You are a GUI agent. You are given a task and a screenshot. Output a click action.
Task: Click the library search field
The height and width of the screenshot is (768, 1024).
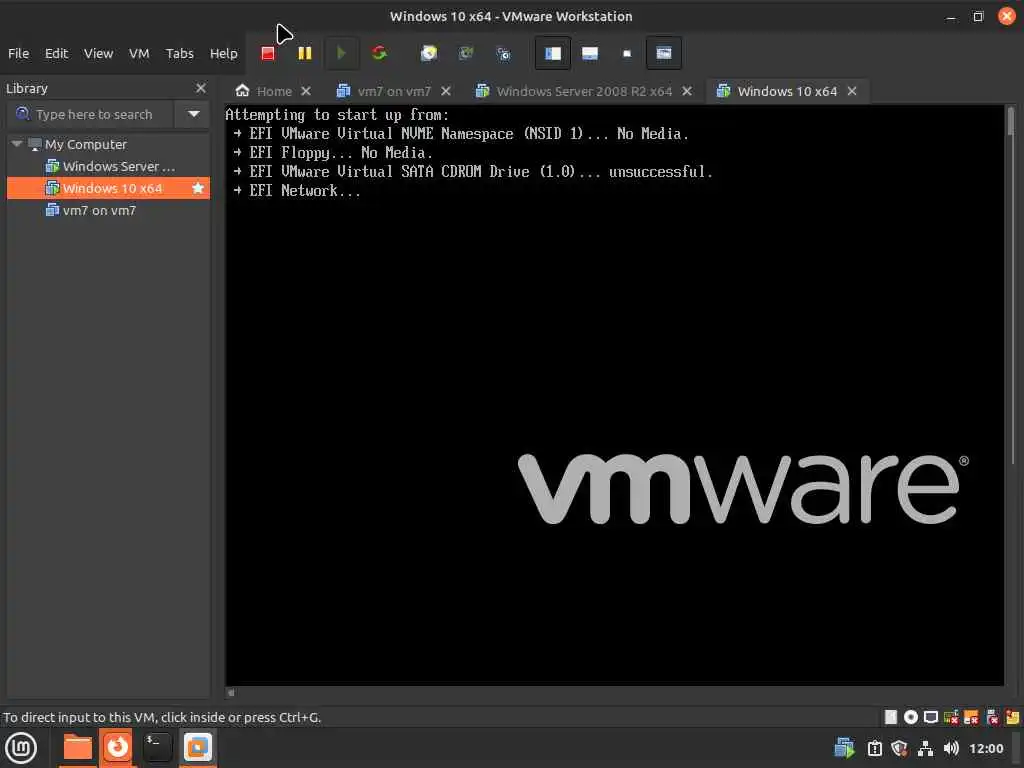[x=91, y=114]
